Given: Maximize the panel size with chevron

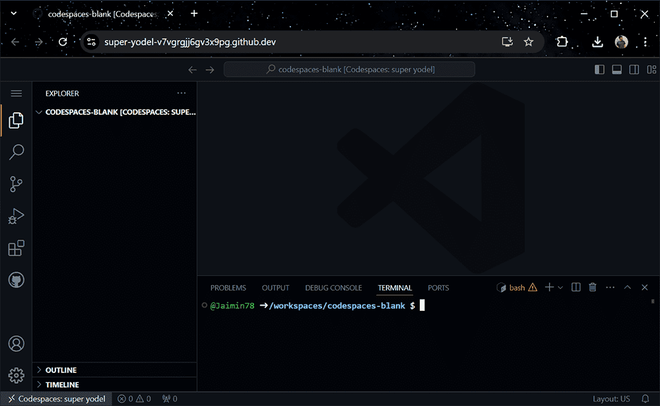Looking at the screenshot, I should [627, 287].
